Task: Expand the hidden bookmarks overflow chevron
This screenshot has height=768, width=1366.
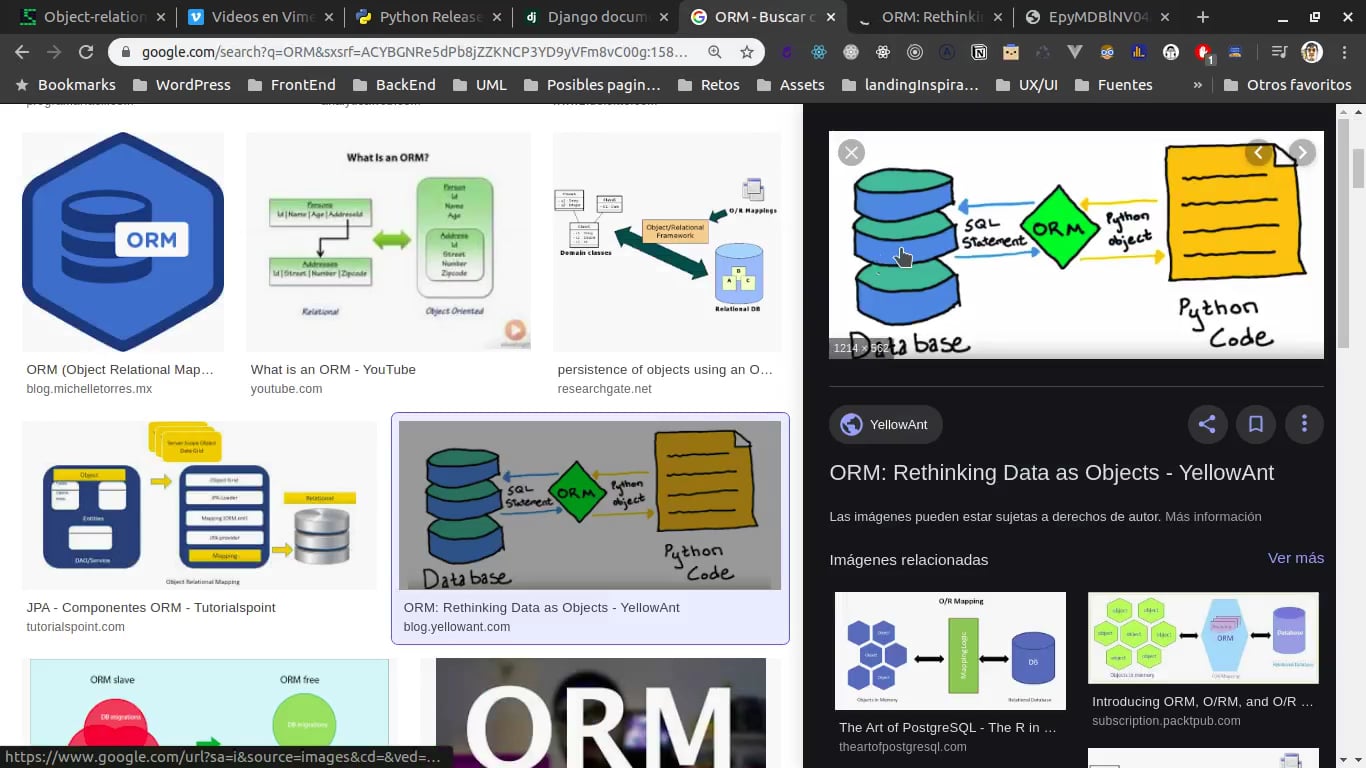Action: pyautogui.click(x=1197, y=85)
